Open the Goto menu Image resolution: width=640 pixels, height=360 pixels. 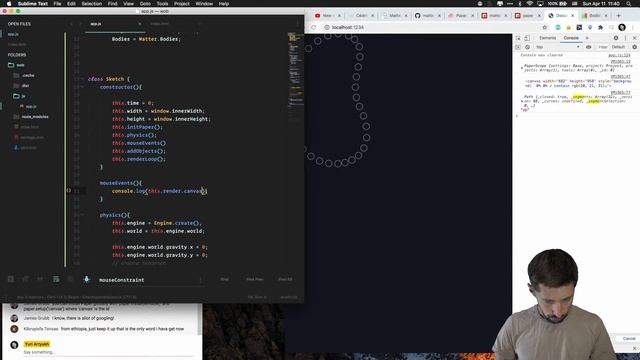tap(145, 4)
